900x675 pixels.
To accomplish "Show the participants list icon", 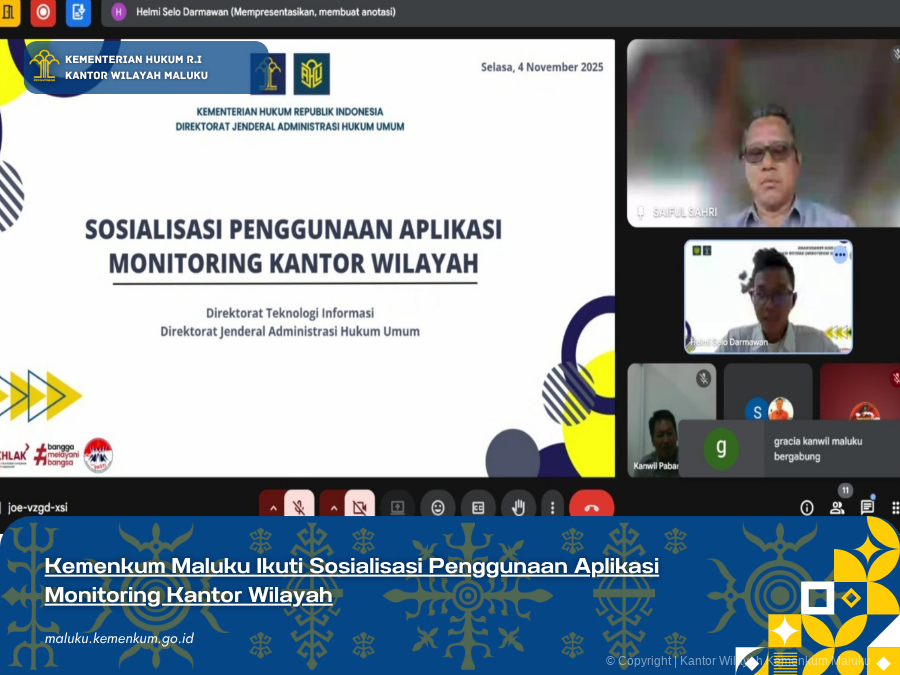I will click(837, 508).
